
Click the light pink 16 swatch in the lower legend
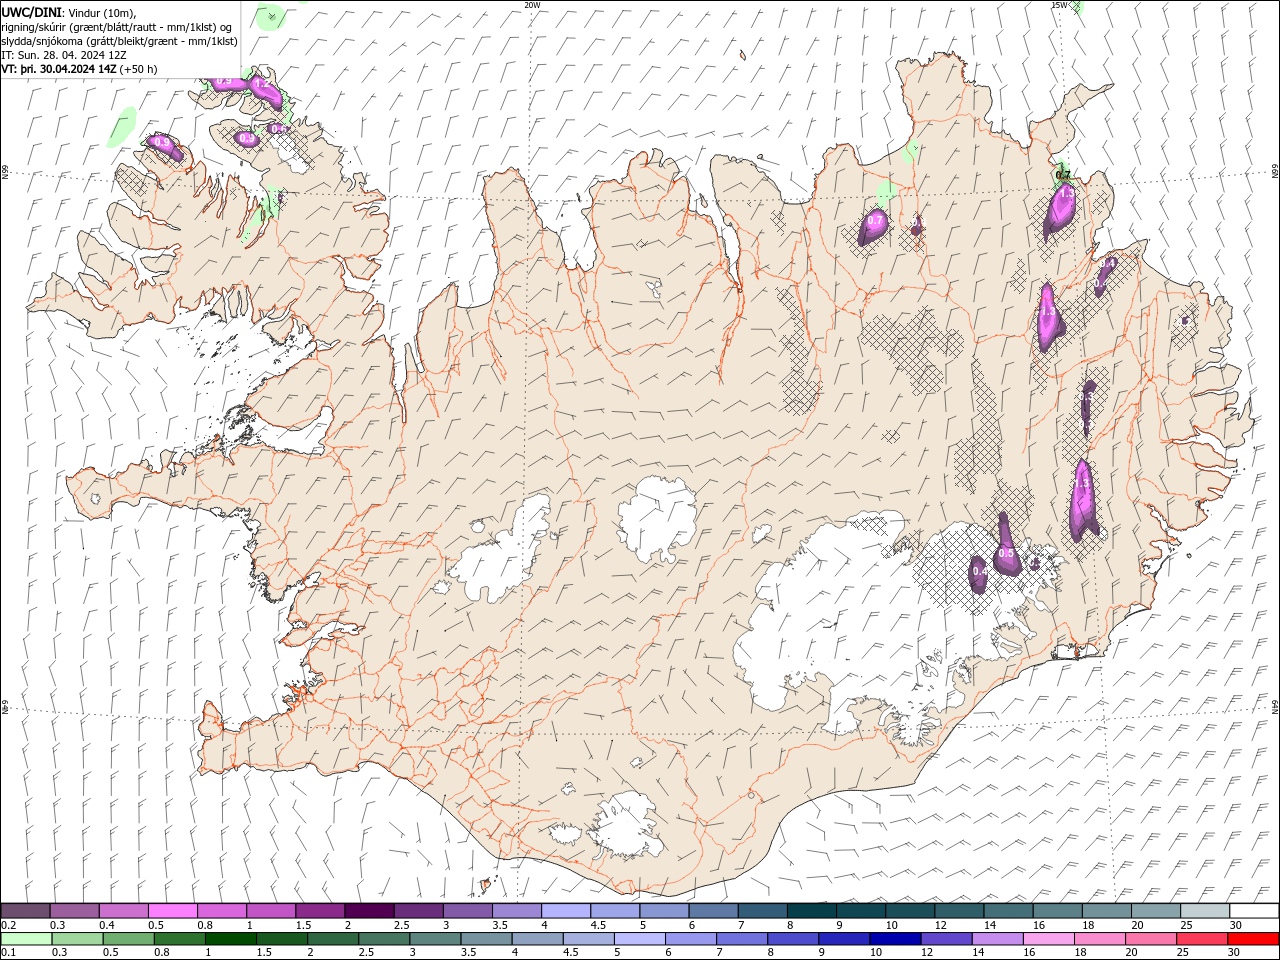click(1049, 939)
